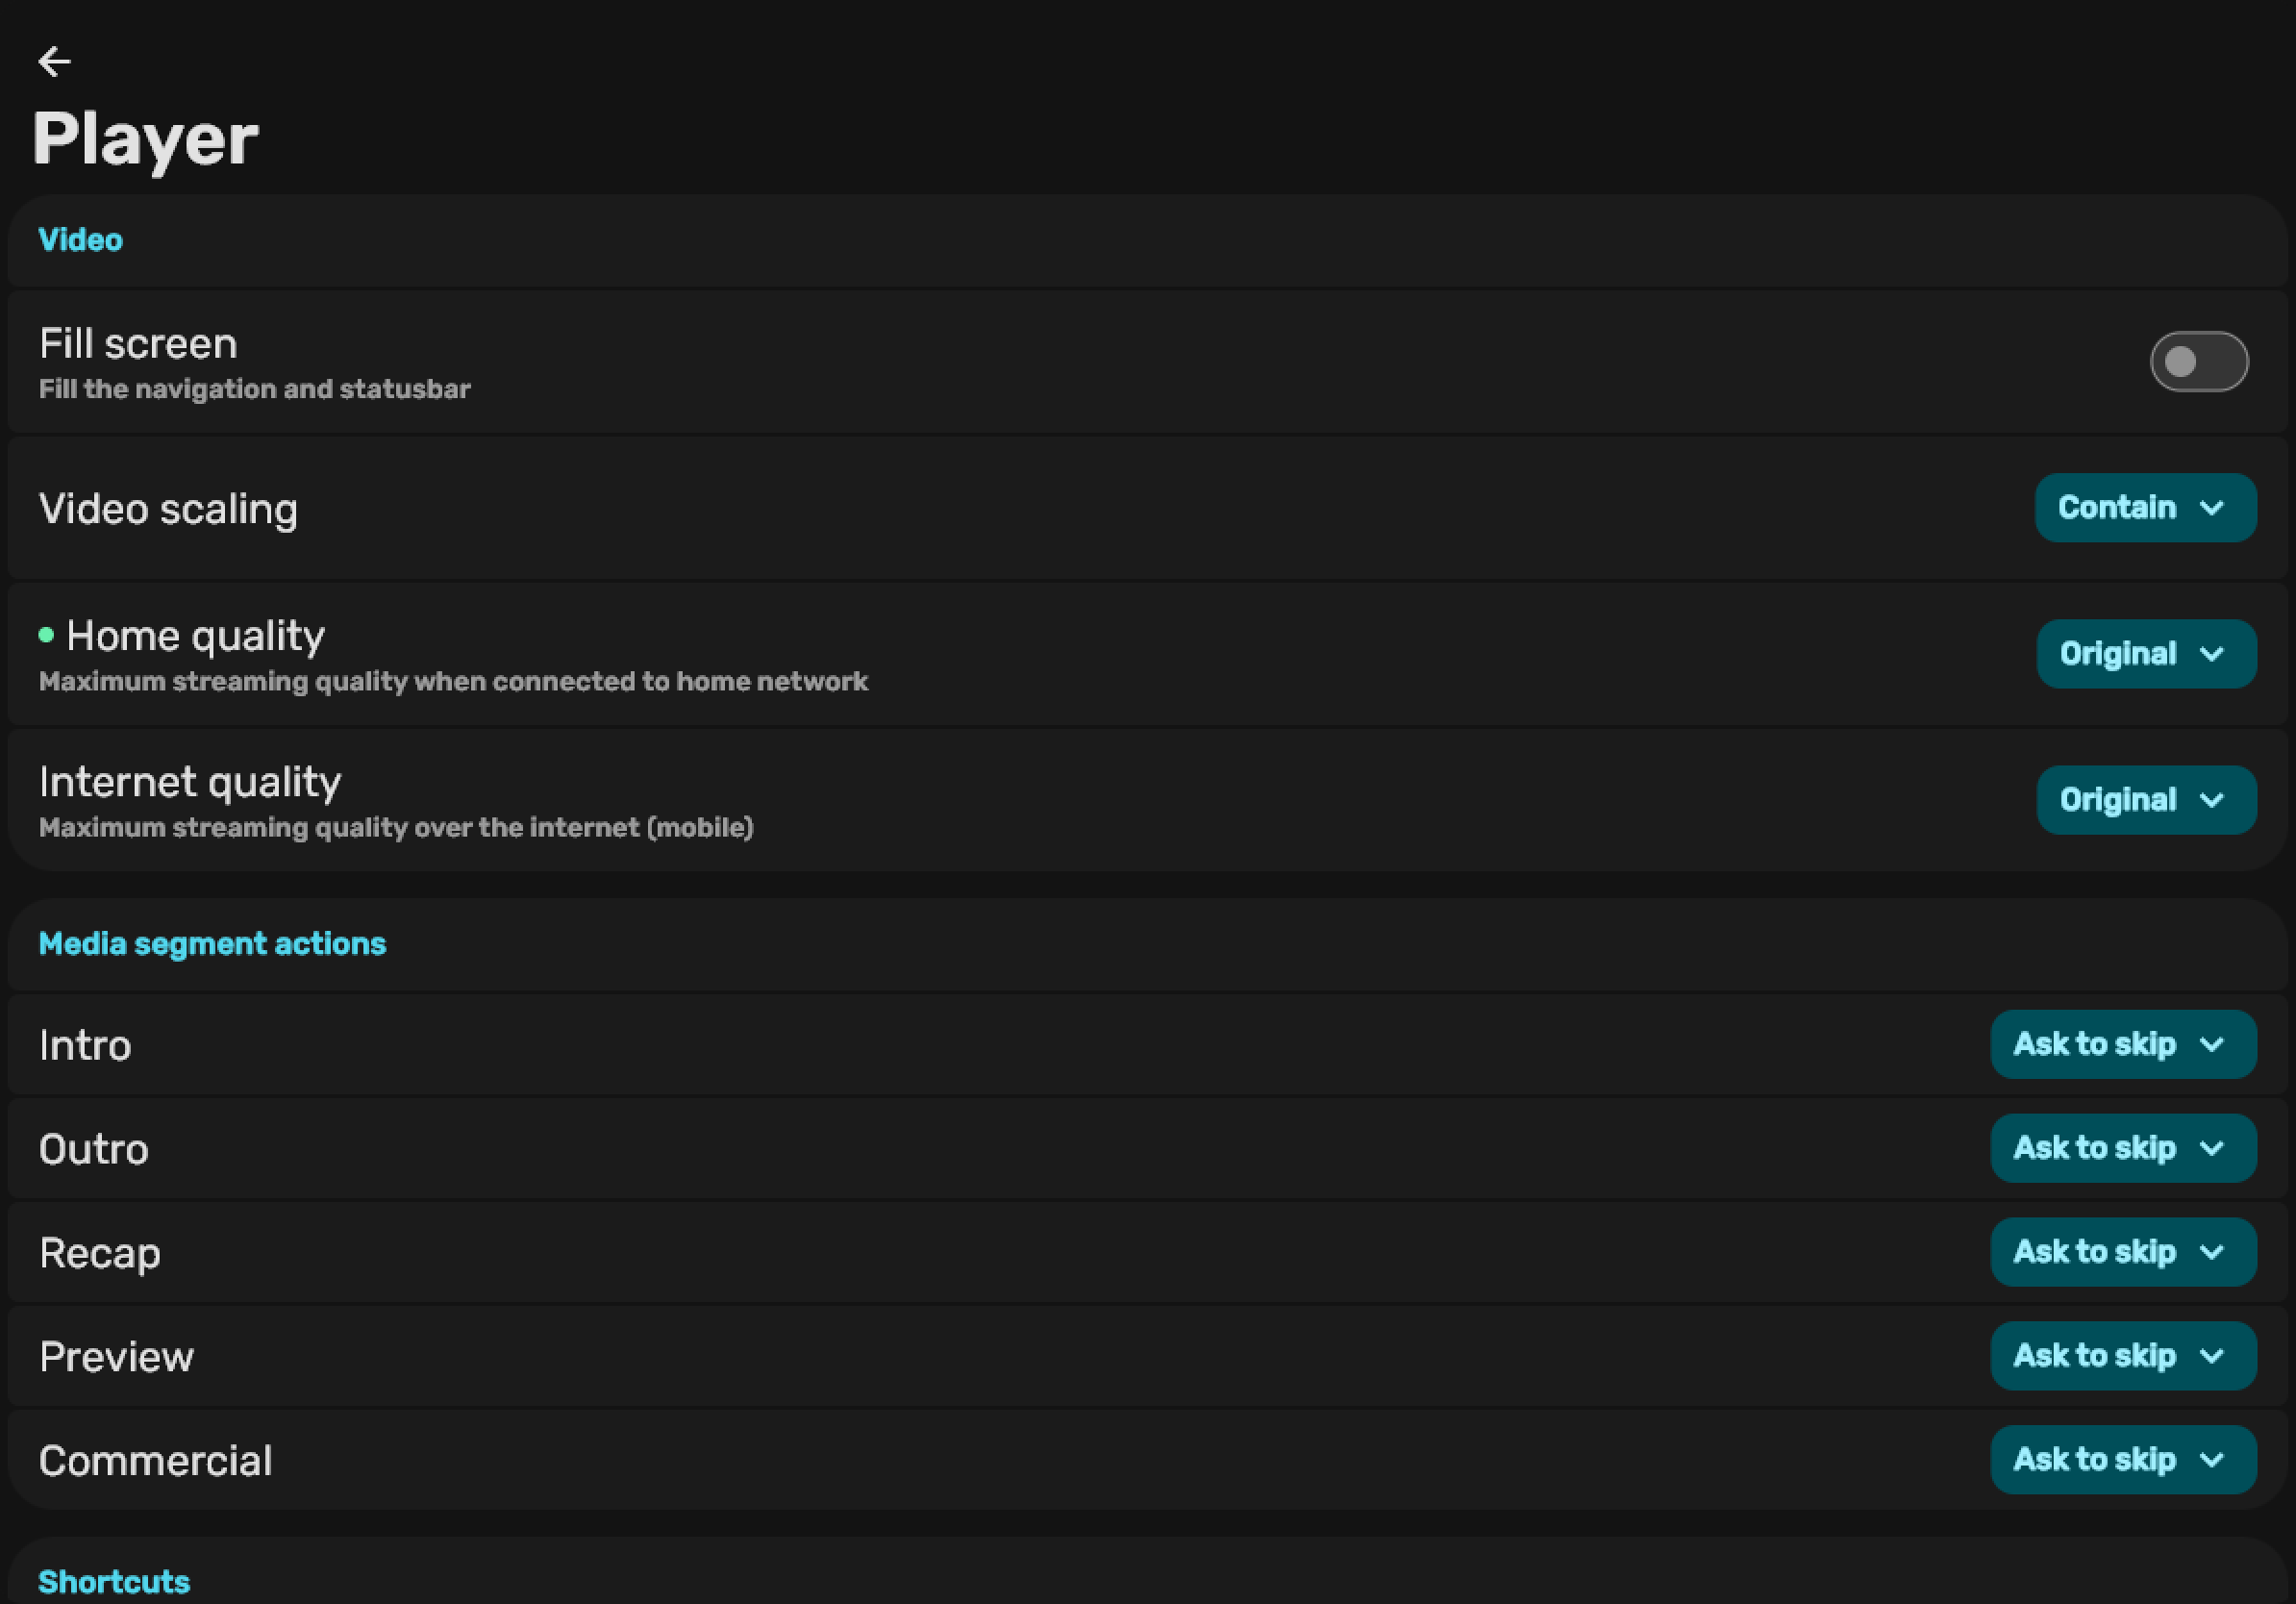Open the Internet quality Original dropdown

tap(2145, 800)
